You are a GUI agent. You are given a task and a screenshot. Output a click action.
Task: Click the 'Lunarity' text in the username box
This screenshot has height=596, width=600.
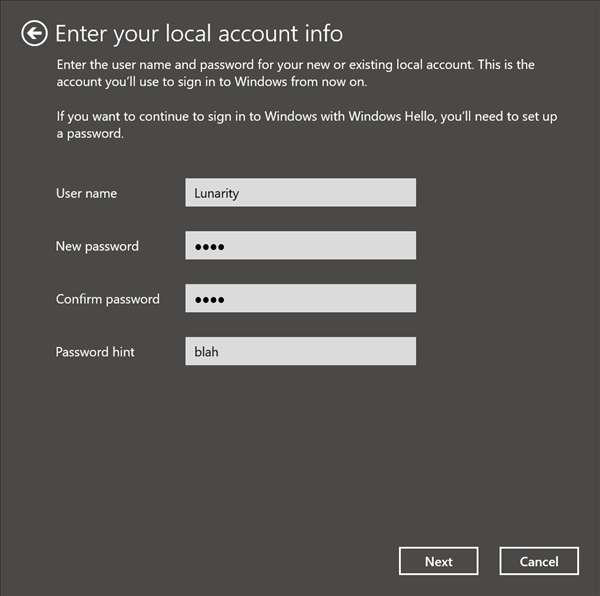point(216,193)
